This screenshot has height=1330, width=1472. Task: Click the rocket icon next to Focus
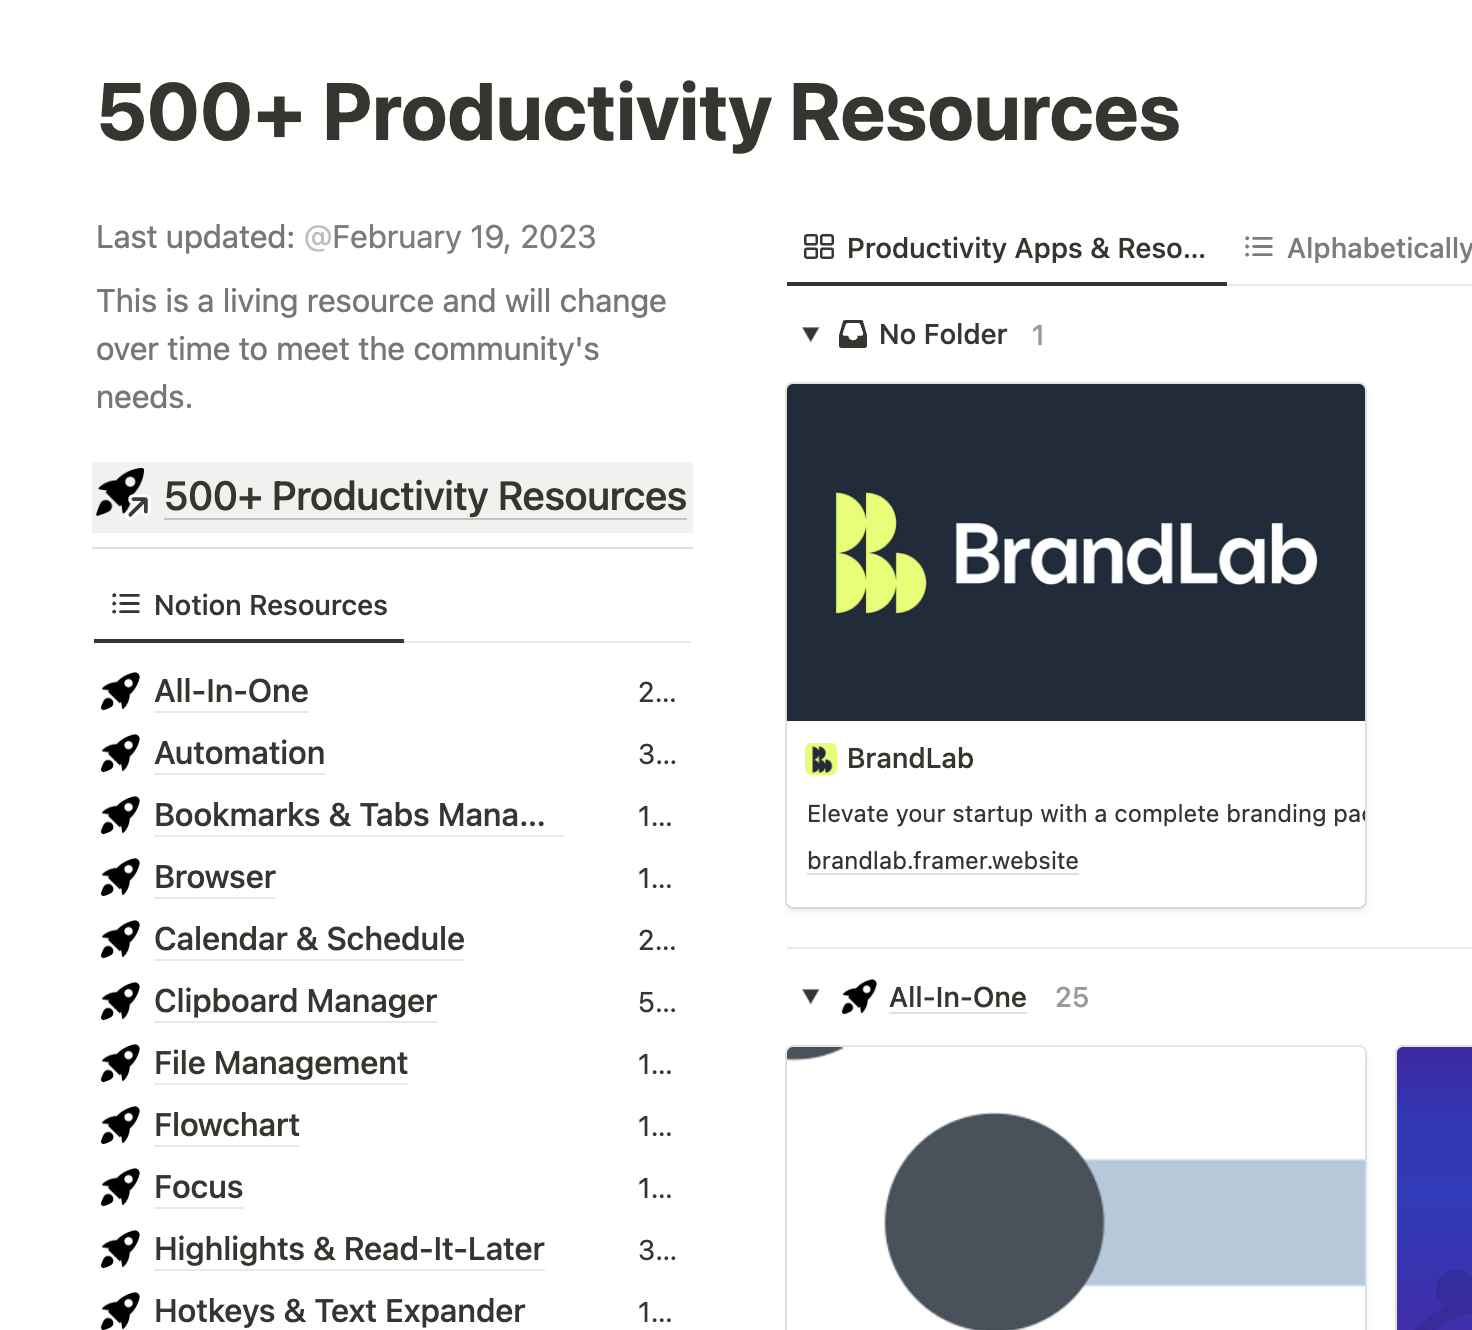tap(120, 1188)
